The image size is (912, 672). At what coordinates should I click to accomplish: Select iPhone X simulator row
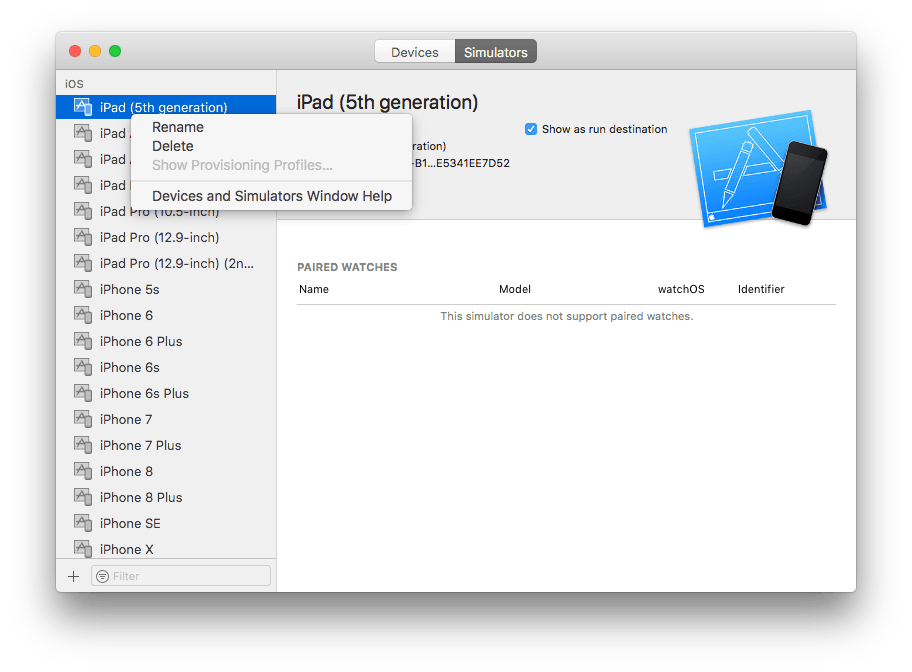pyautogui.click(x=166, y=549)
